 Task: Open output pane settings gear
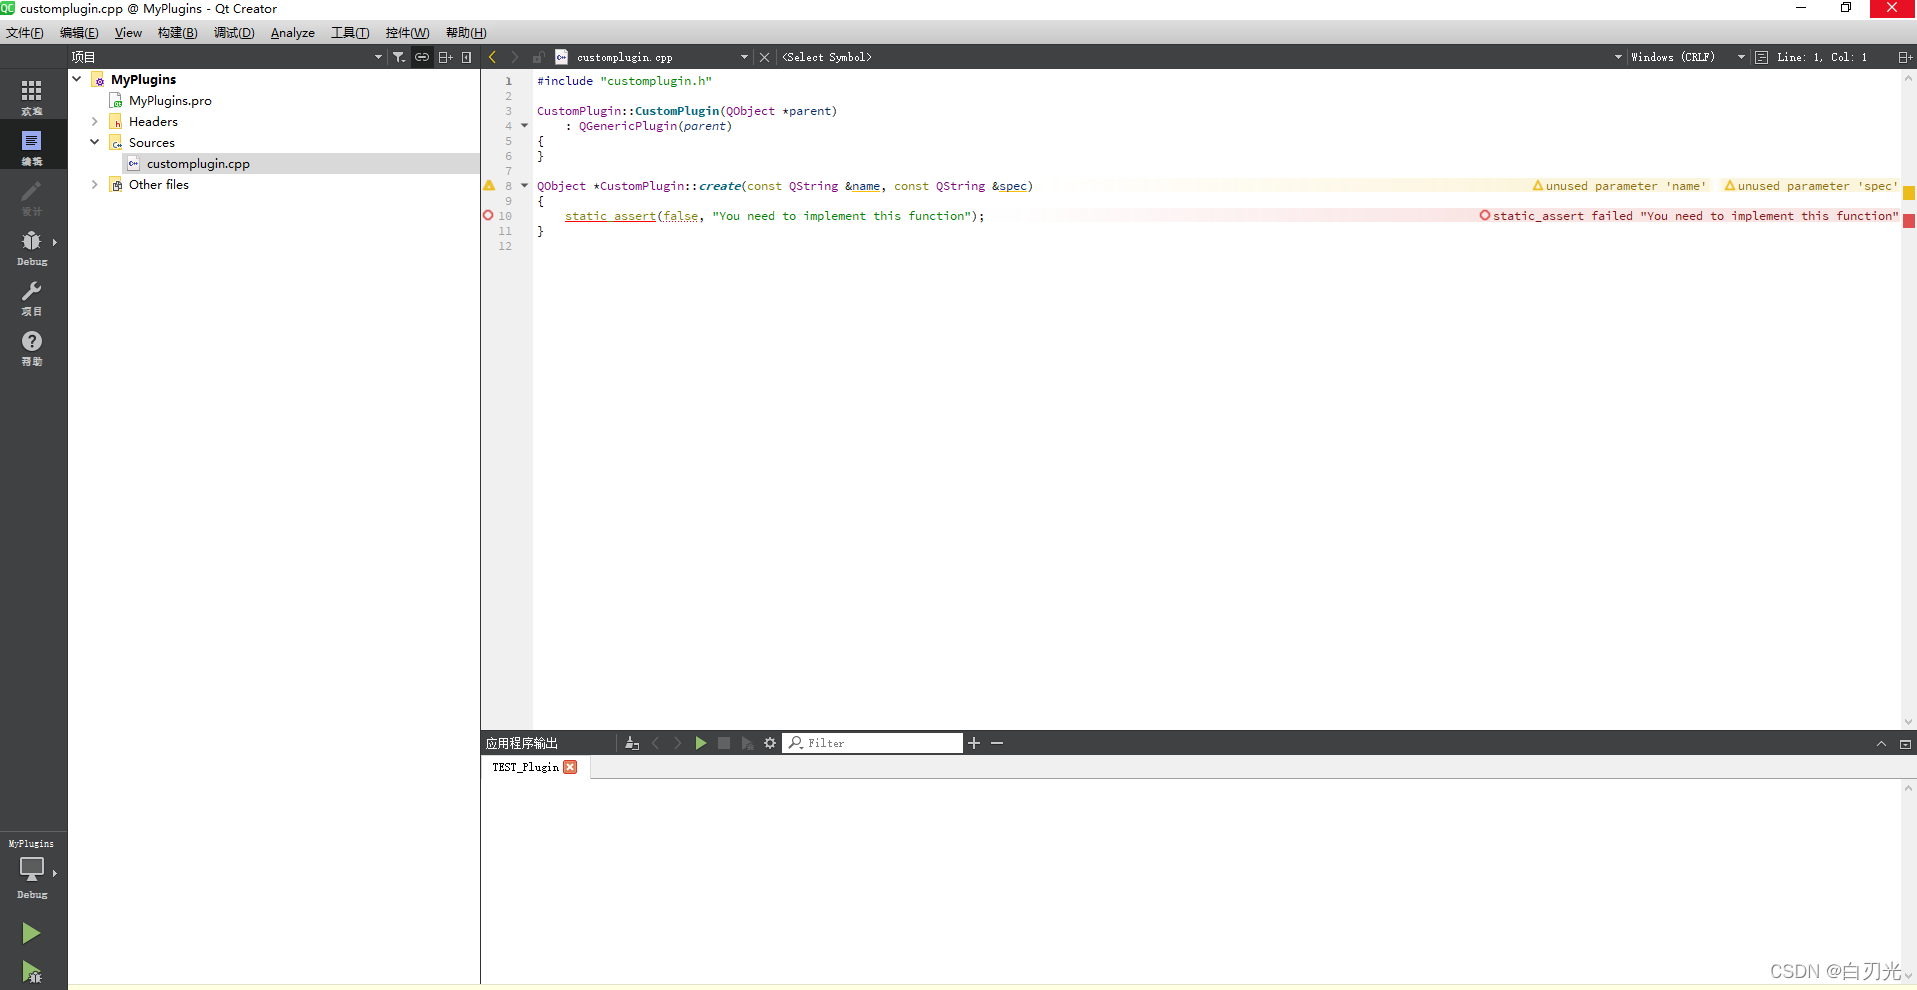coord(770,743)
